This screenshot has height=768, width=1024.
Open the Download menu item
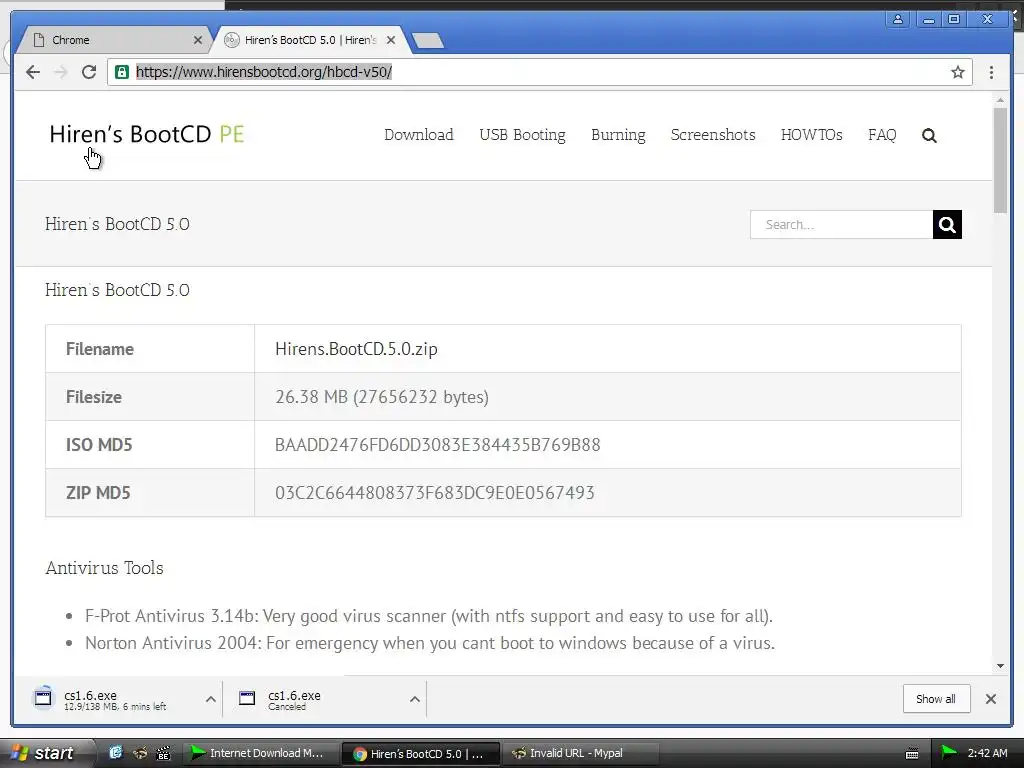coord(419,135)
